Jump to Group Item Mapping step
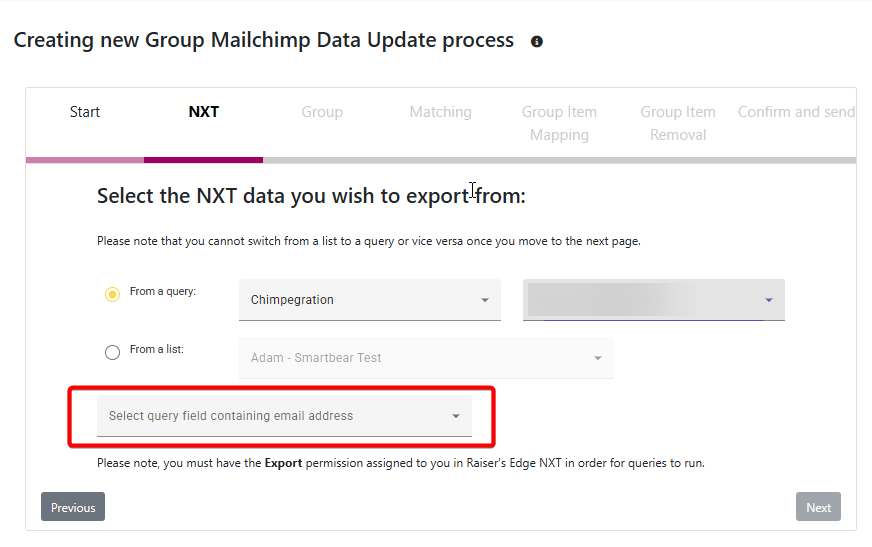 point(559,123)
